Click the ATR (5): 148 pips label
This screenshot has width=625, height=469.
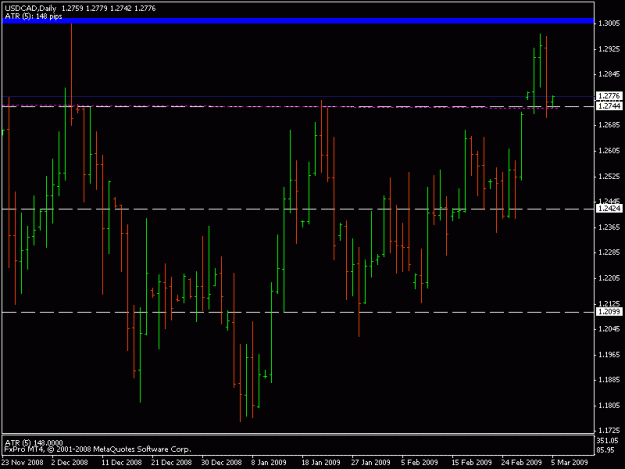[x=33, y=16]
